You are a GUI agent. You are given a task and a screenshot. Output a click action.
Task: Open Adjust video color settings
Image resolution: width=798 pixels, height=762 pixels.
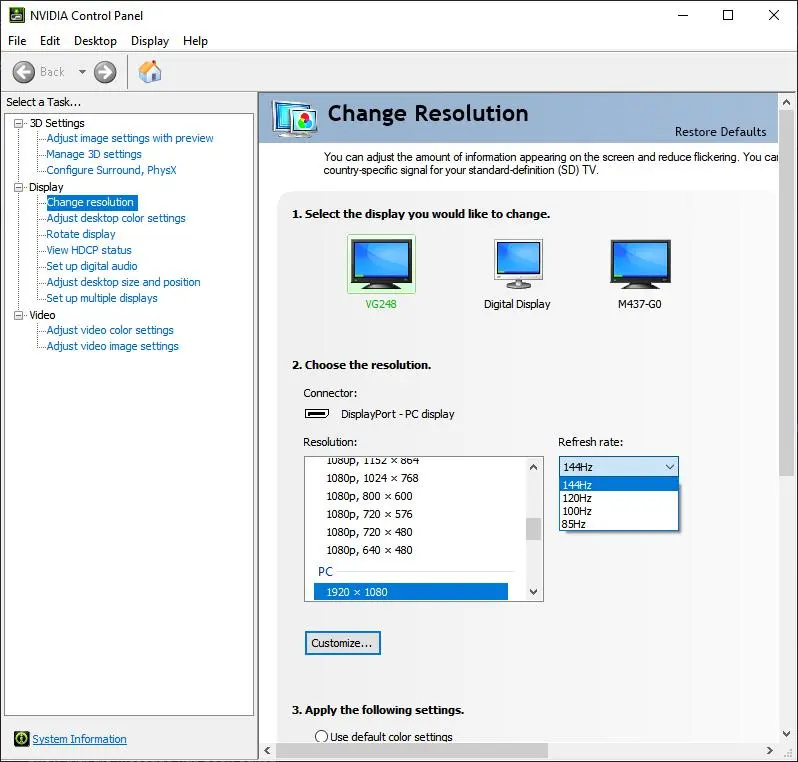[110, 330]
